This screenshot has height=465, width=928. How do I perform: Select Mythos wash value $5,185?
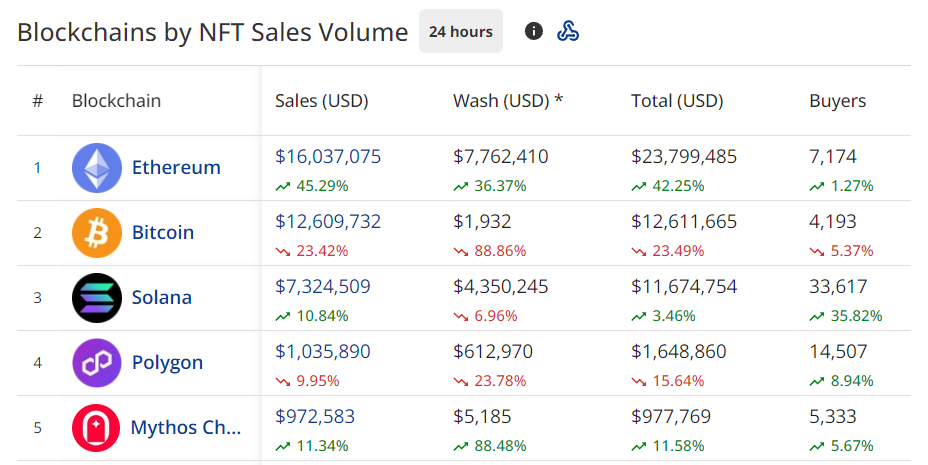point(482,417)
